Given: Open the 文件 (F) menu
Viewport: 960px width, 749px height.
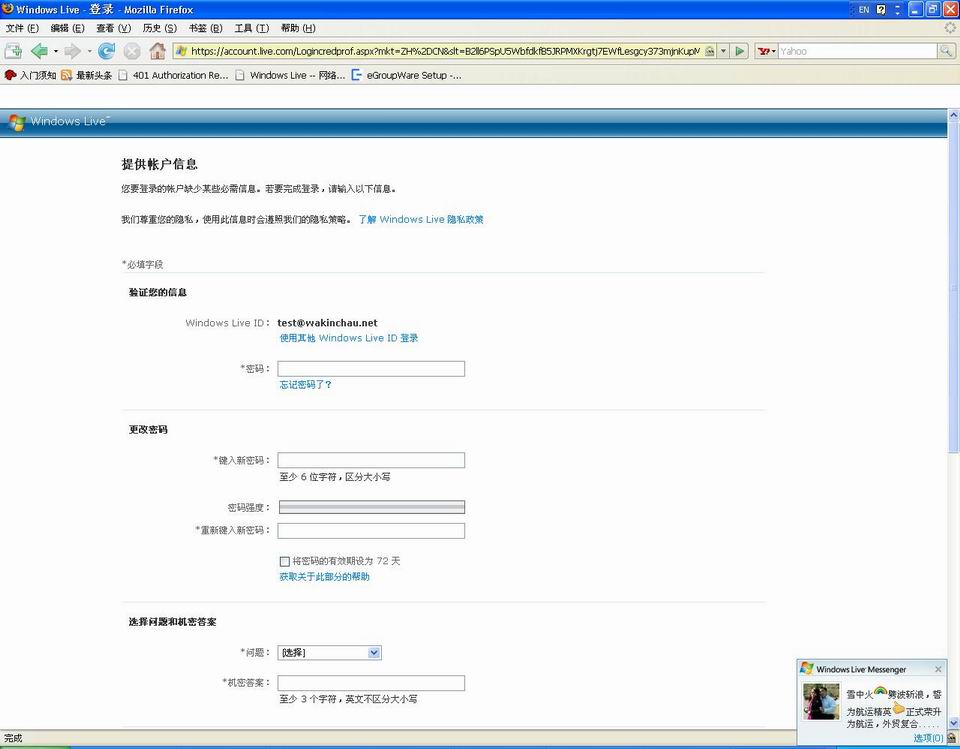Looking at the screenshot, I should coord(22,28).
